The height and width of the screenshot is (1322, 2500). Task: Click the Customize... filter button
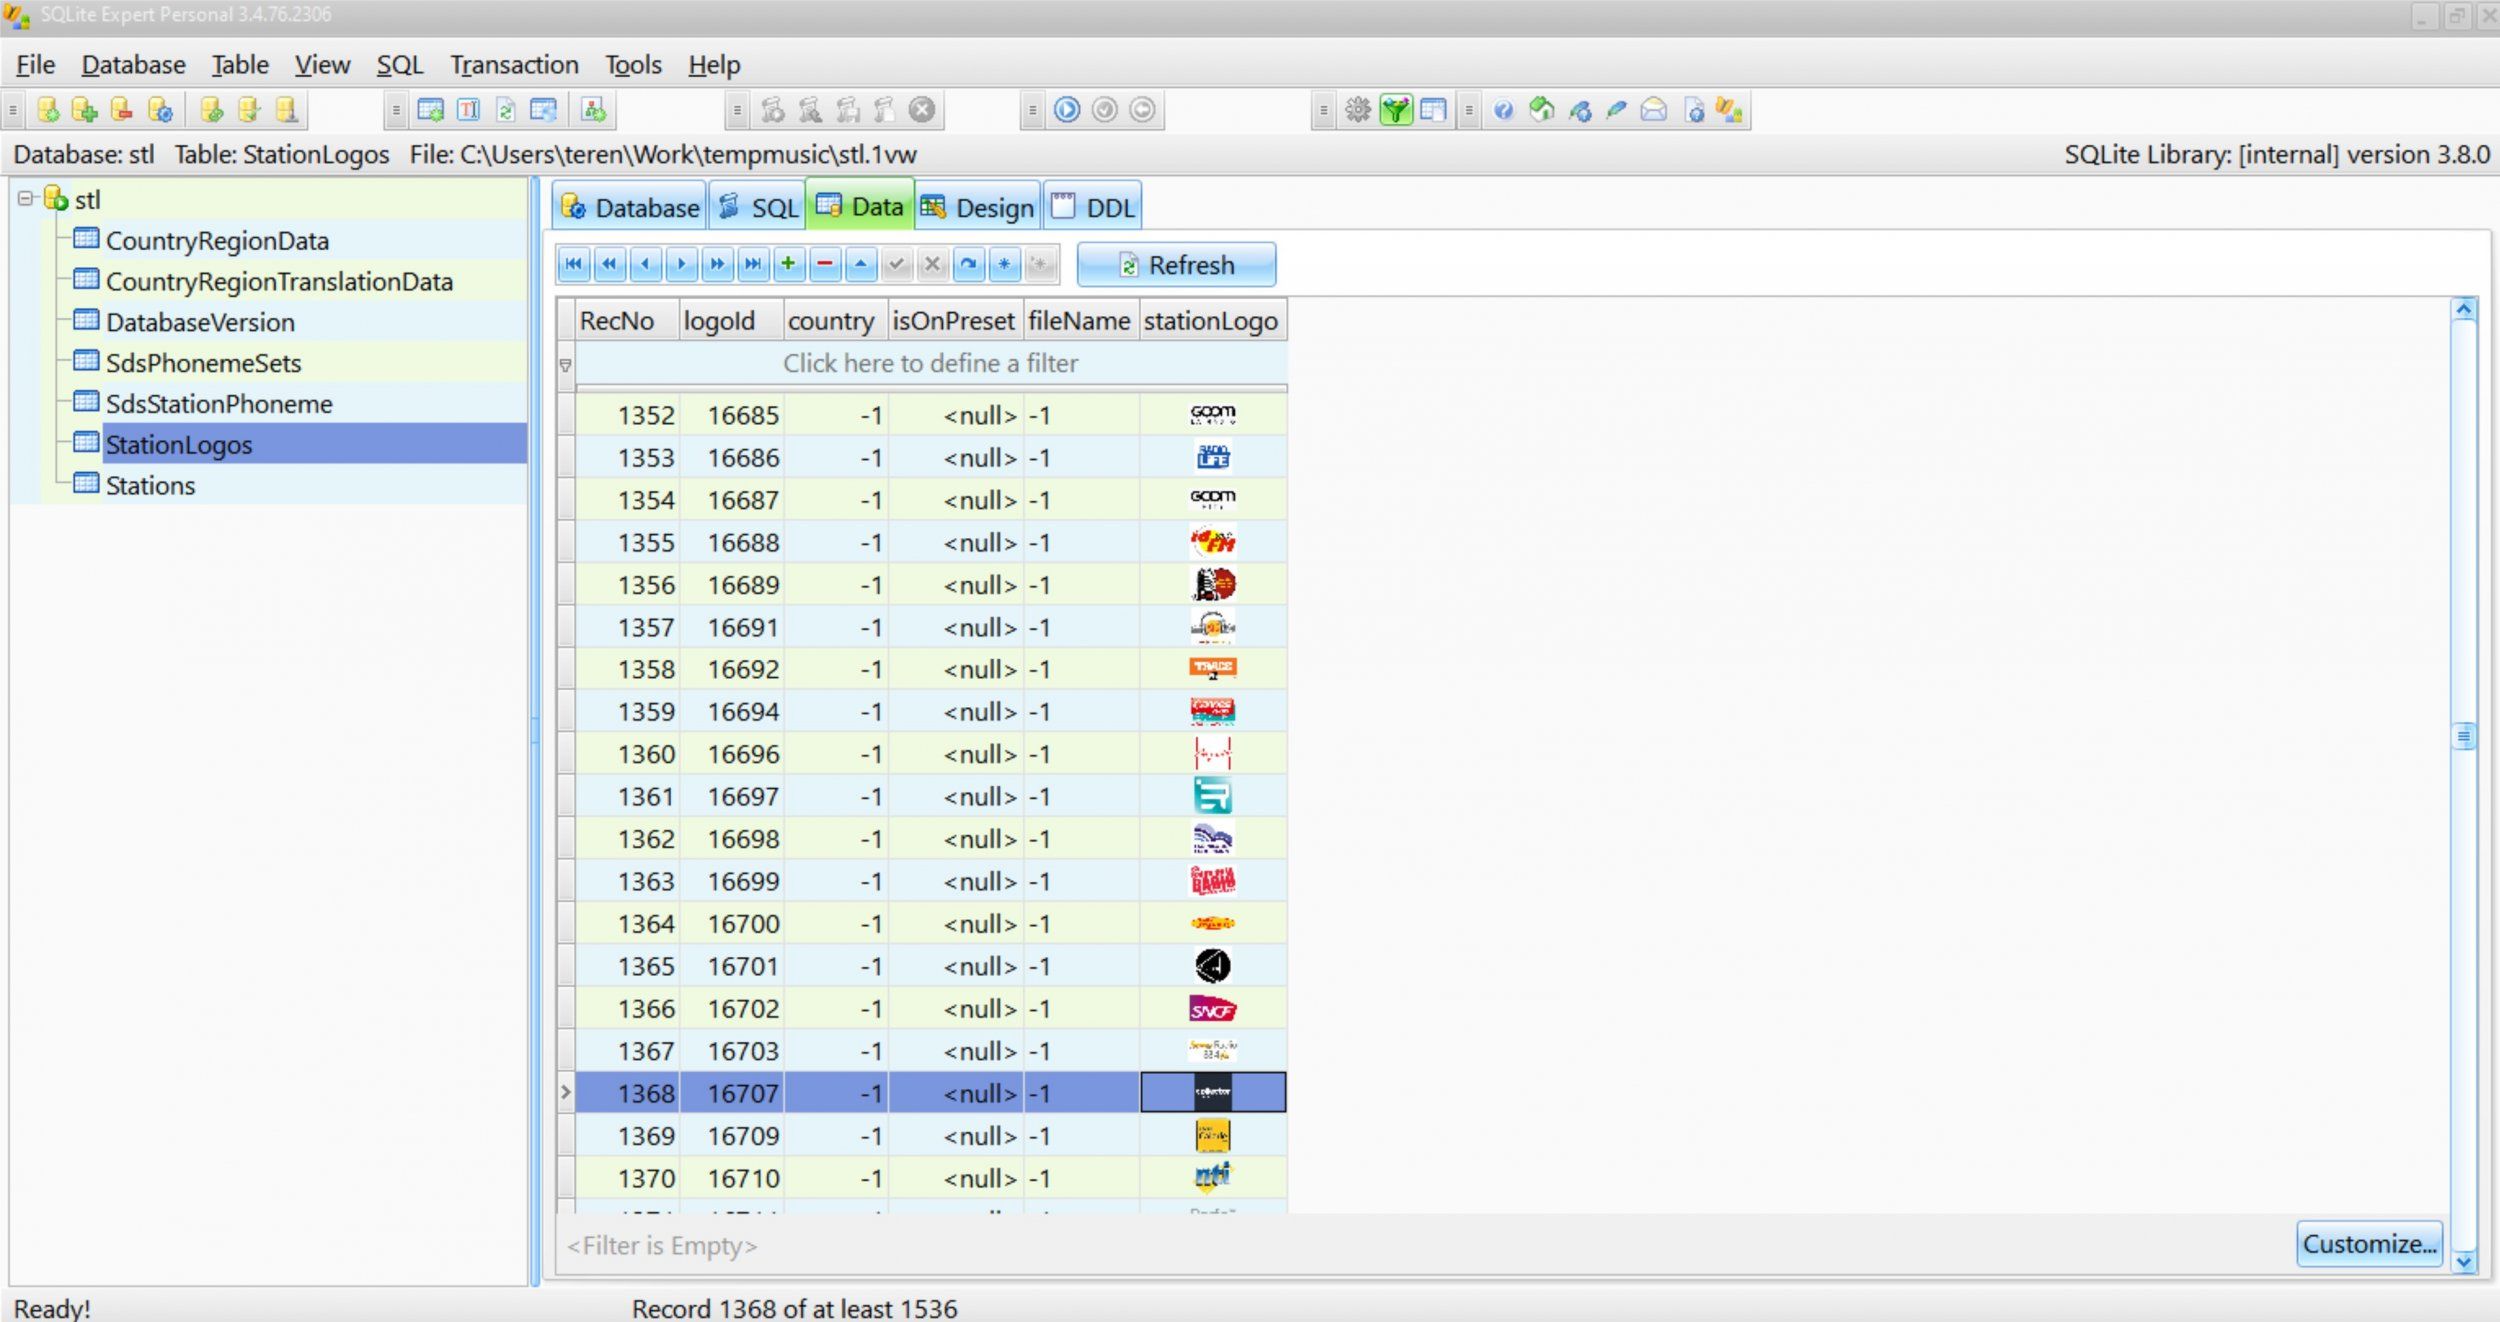(x=2368, y=1244)
